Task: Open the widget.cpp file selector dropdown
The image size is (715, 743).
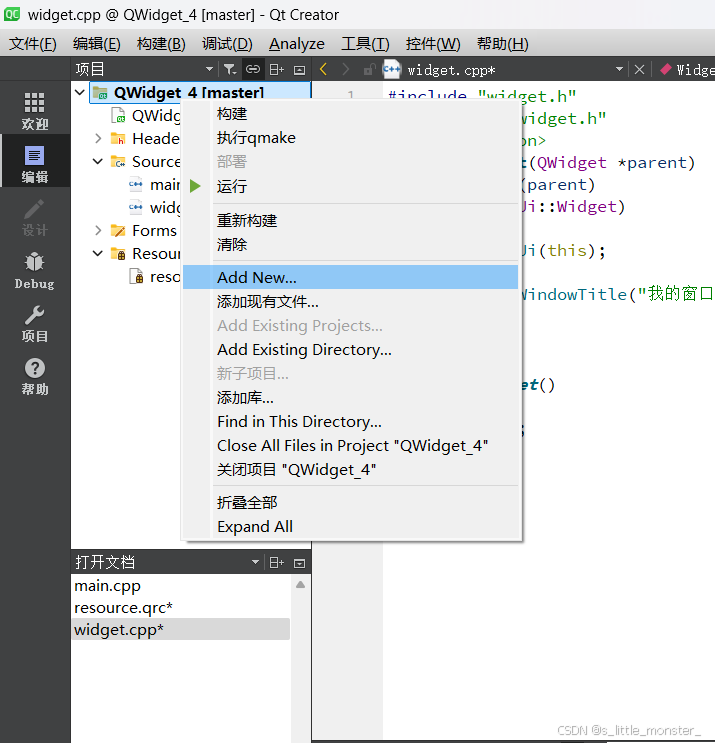Action: (619, 69)
